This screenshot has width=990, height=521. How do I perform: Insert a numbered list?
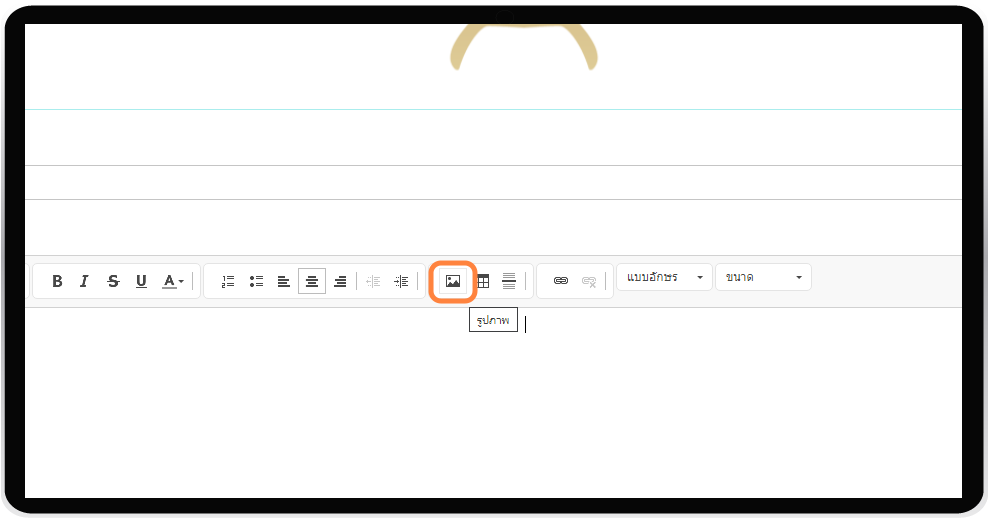click(228, 281)
